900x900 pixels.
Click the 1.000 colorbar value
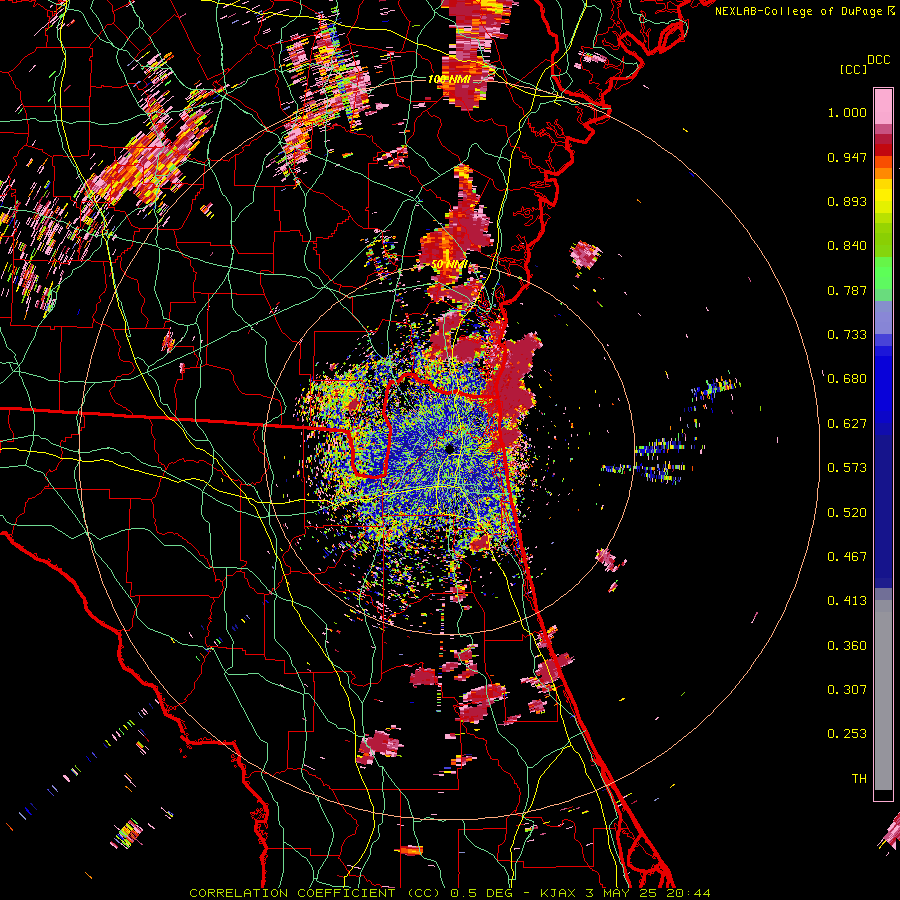pos(847,112)
